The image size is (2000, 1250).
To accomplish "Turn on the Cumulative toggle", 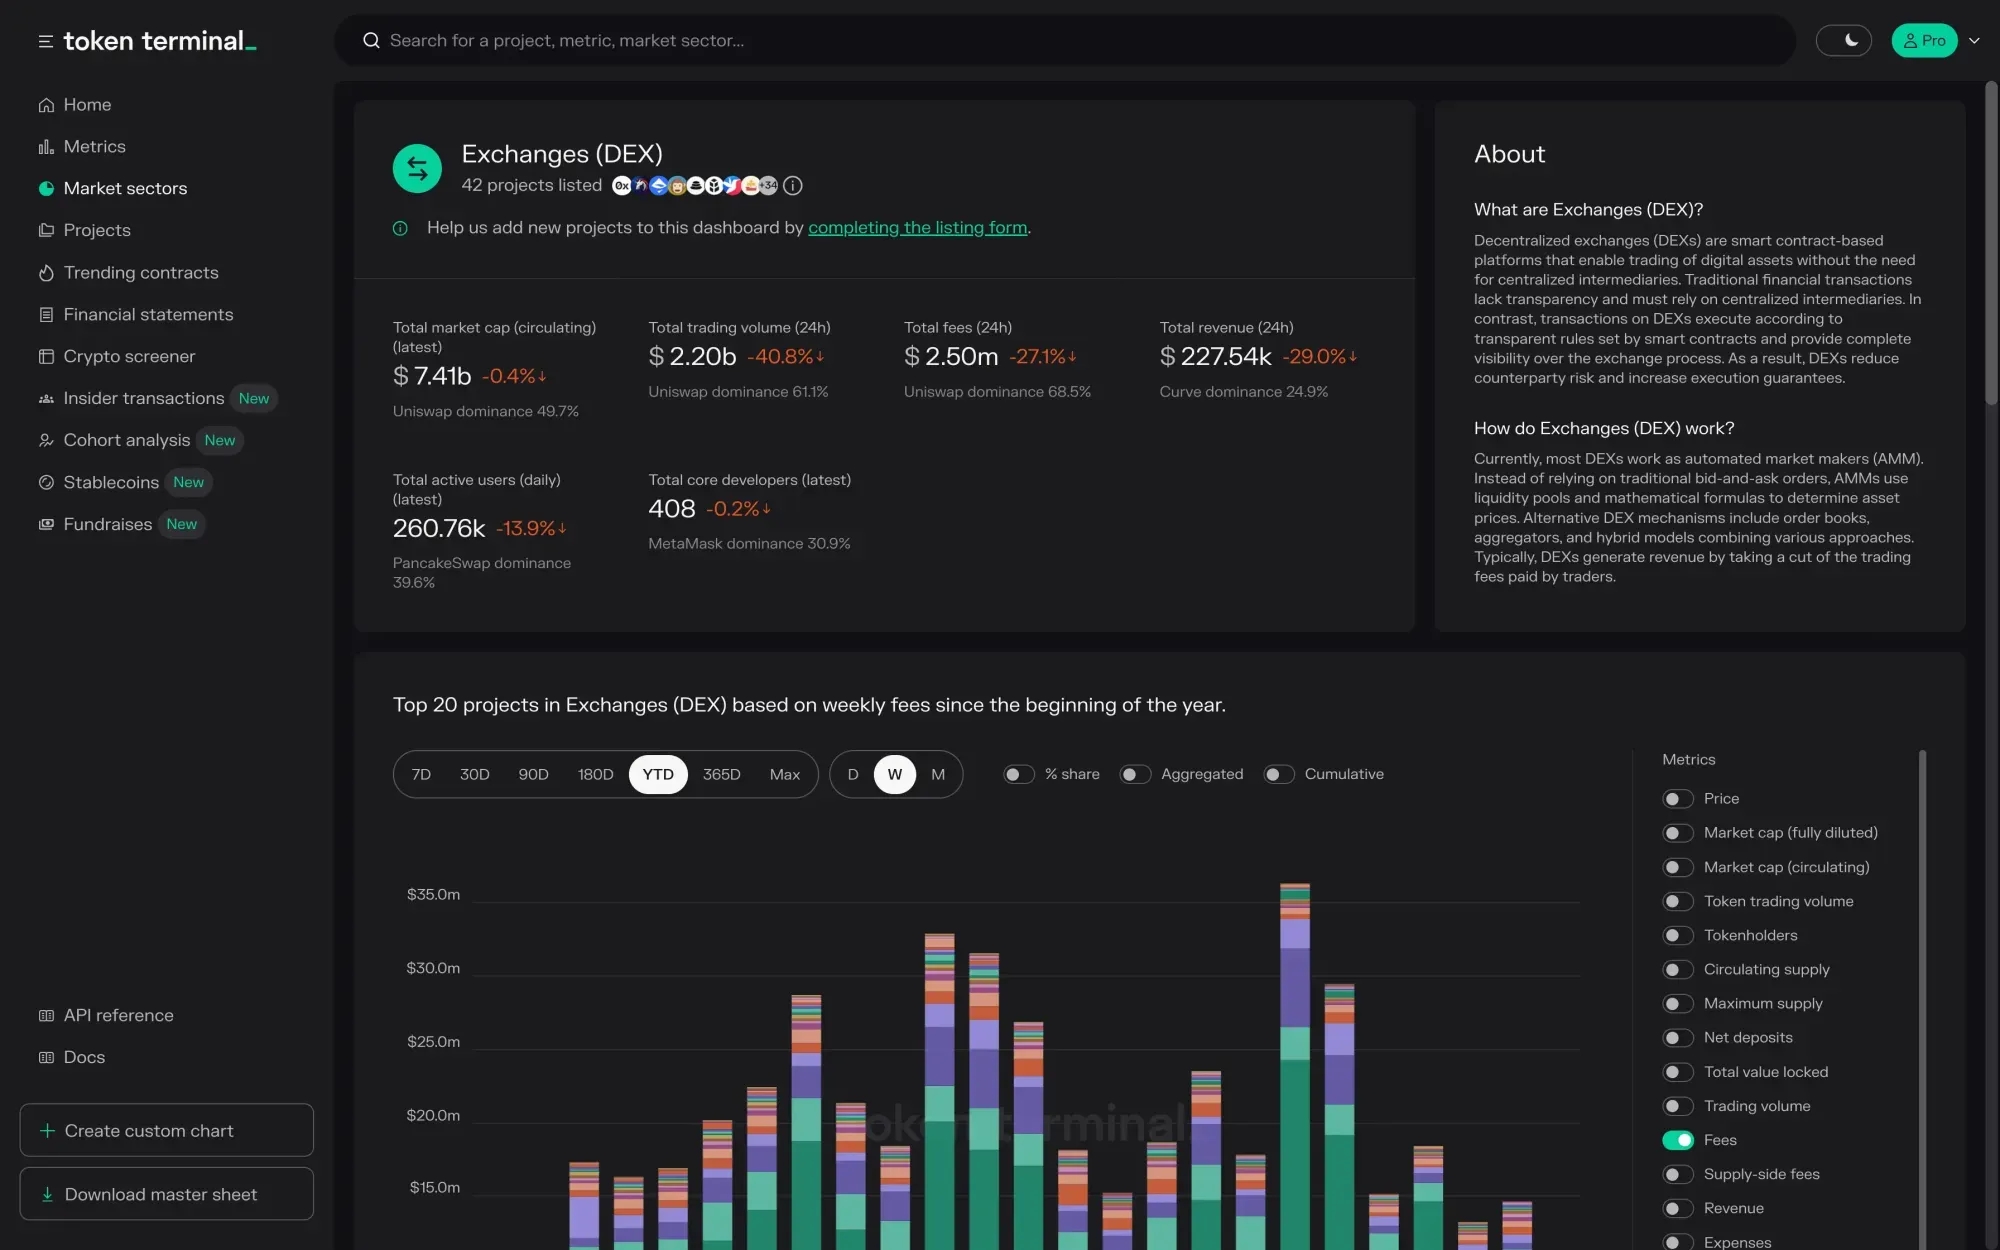I will pyautogui.click(x=1278, y=775).
